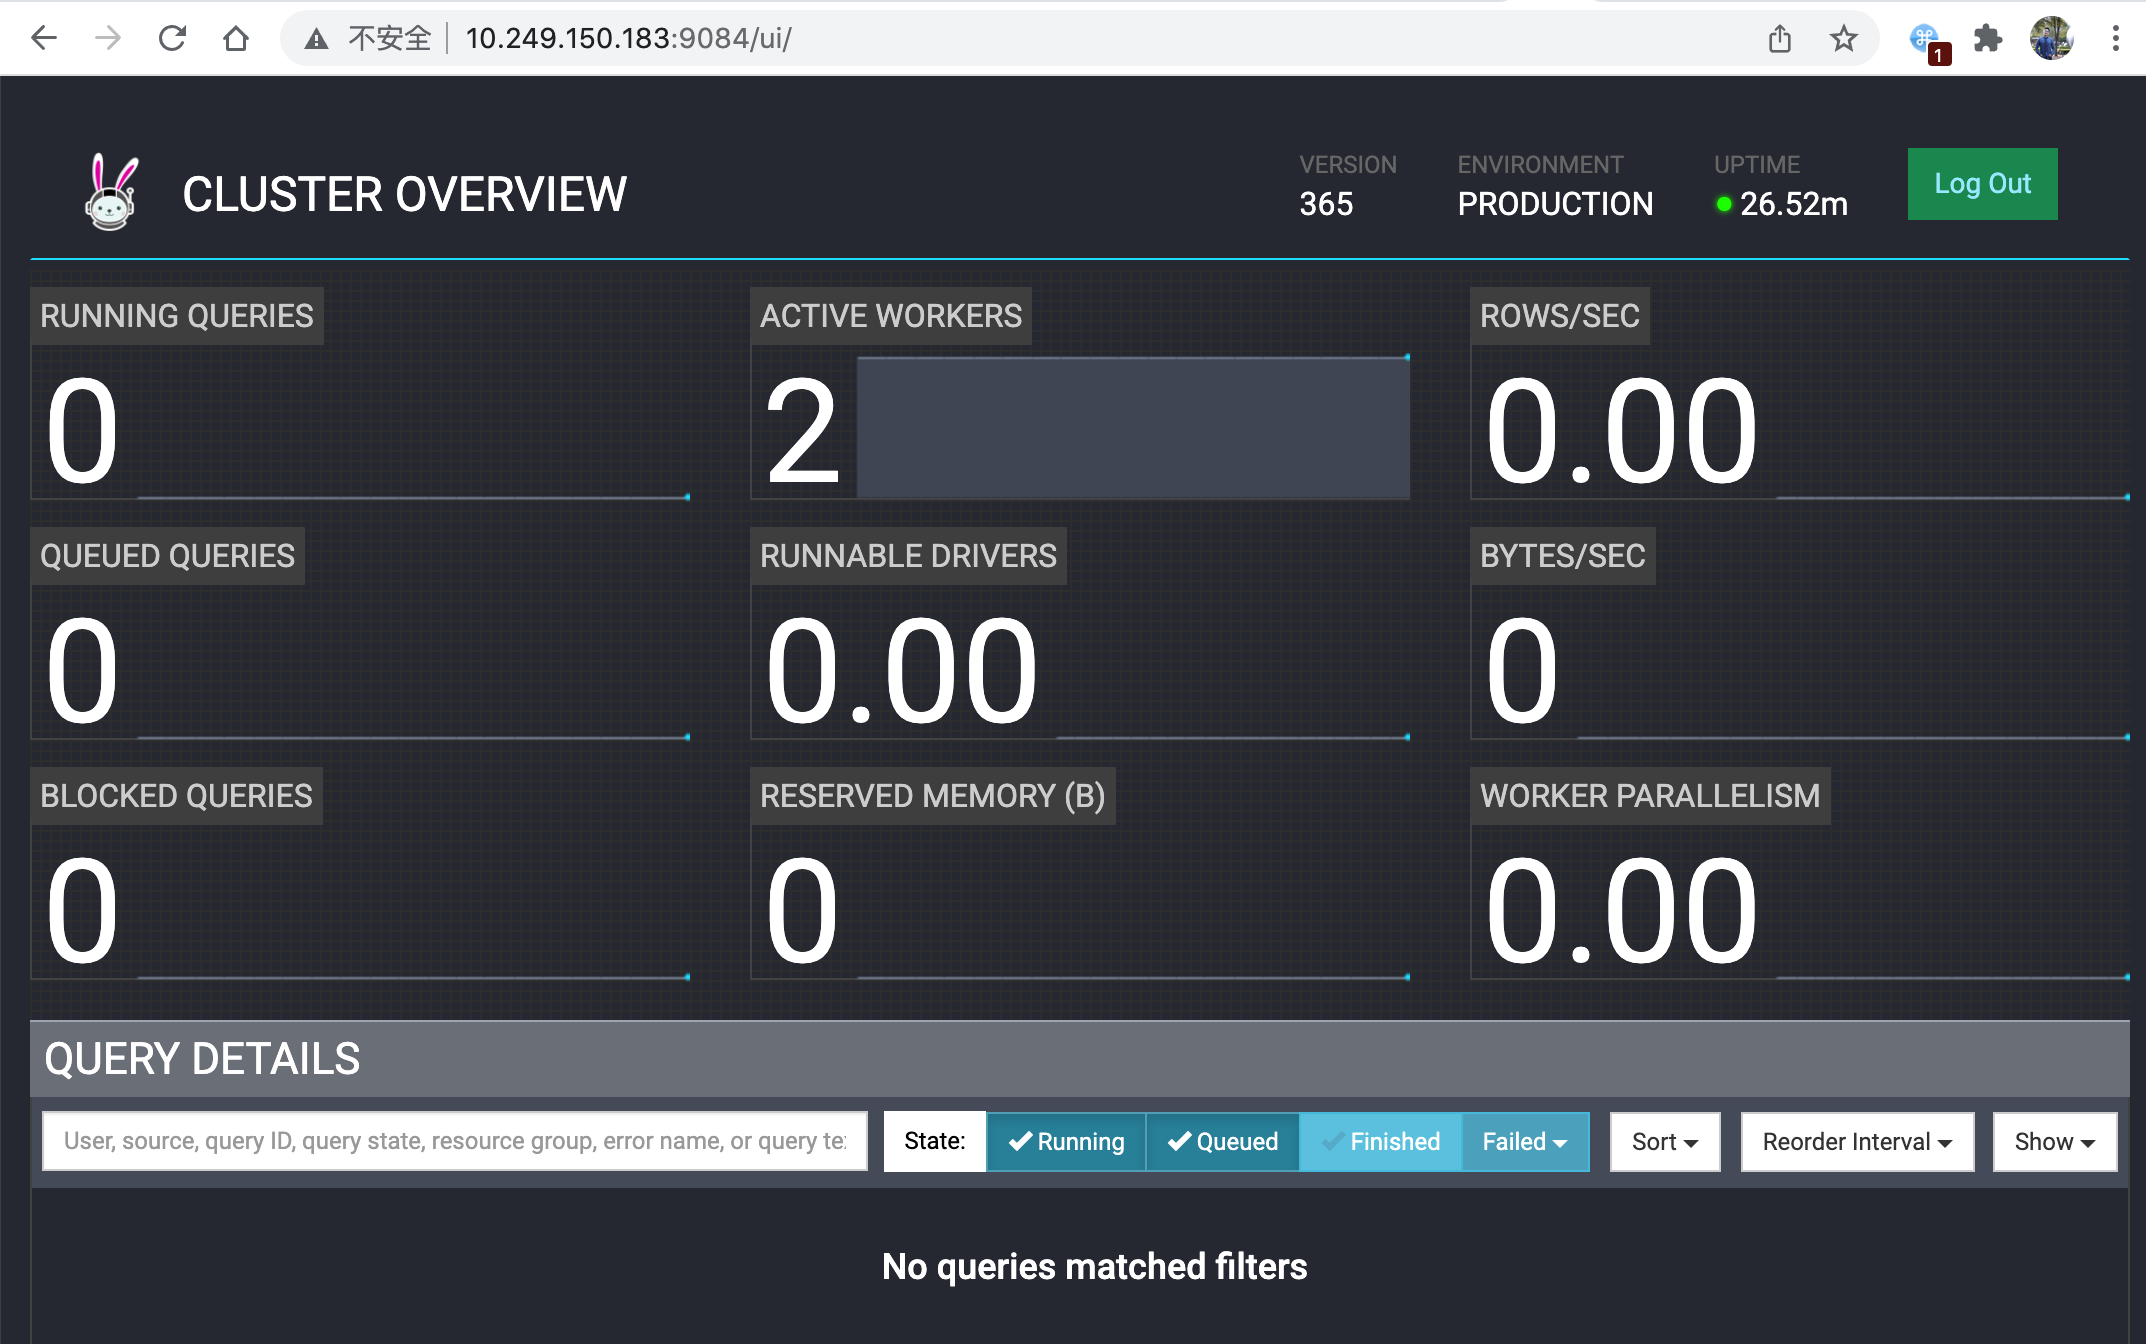Open Chrome three-dot menu
Viewport: 2146px width, 1344px height.
[2115, 39]
